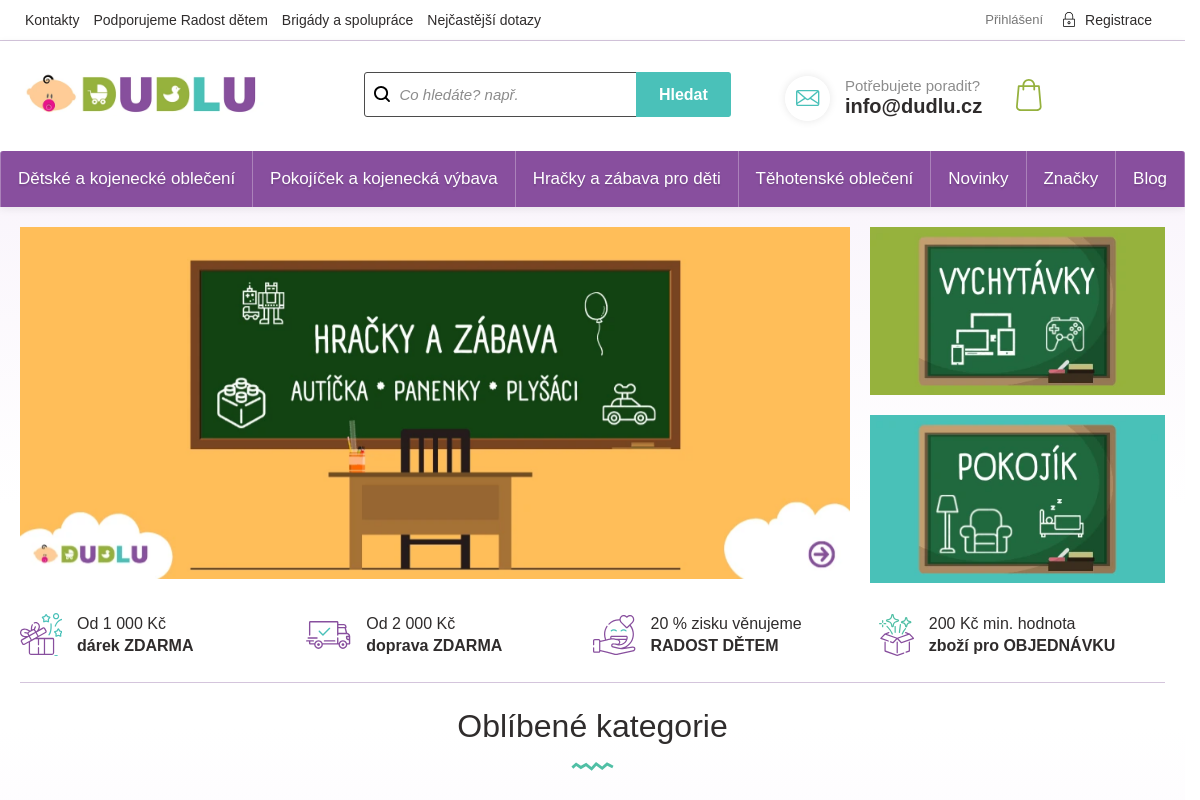The height and width of the screenshot is (800, 1200).
Task: Open the Hračky a zábava pro děti category
Action: click(626, 179)
